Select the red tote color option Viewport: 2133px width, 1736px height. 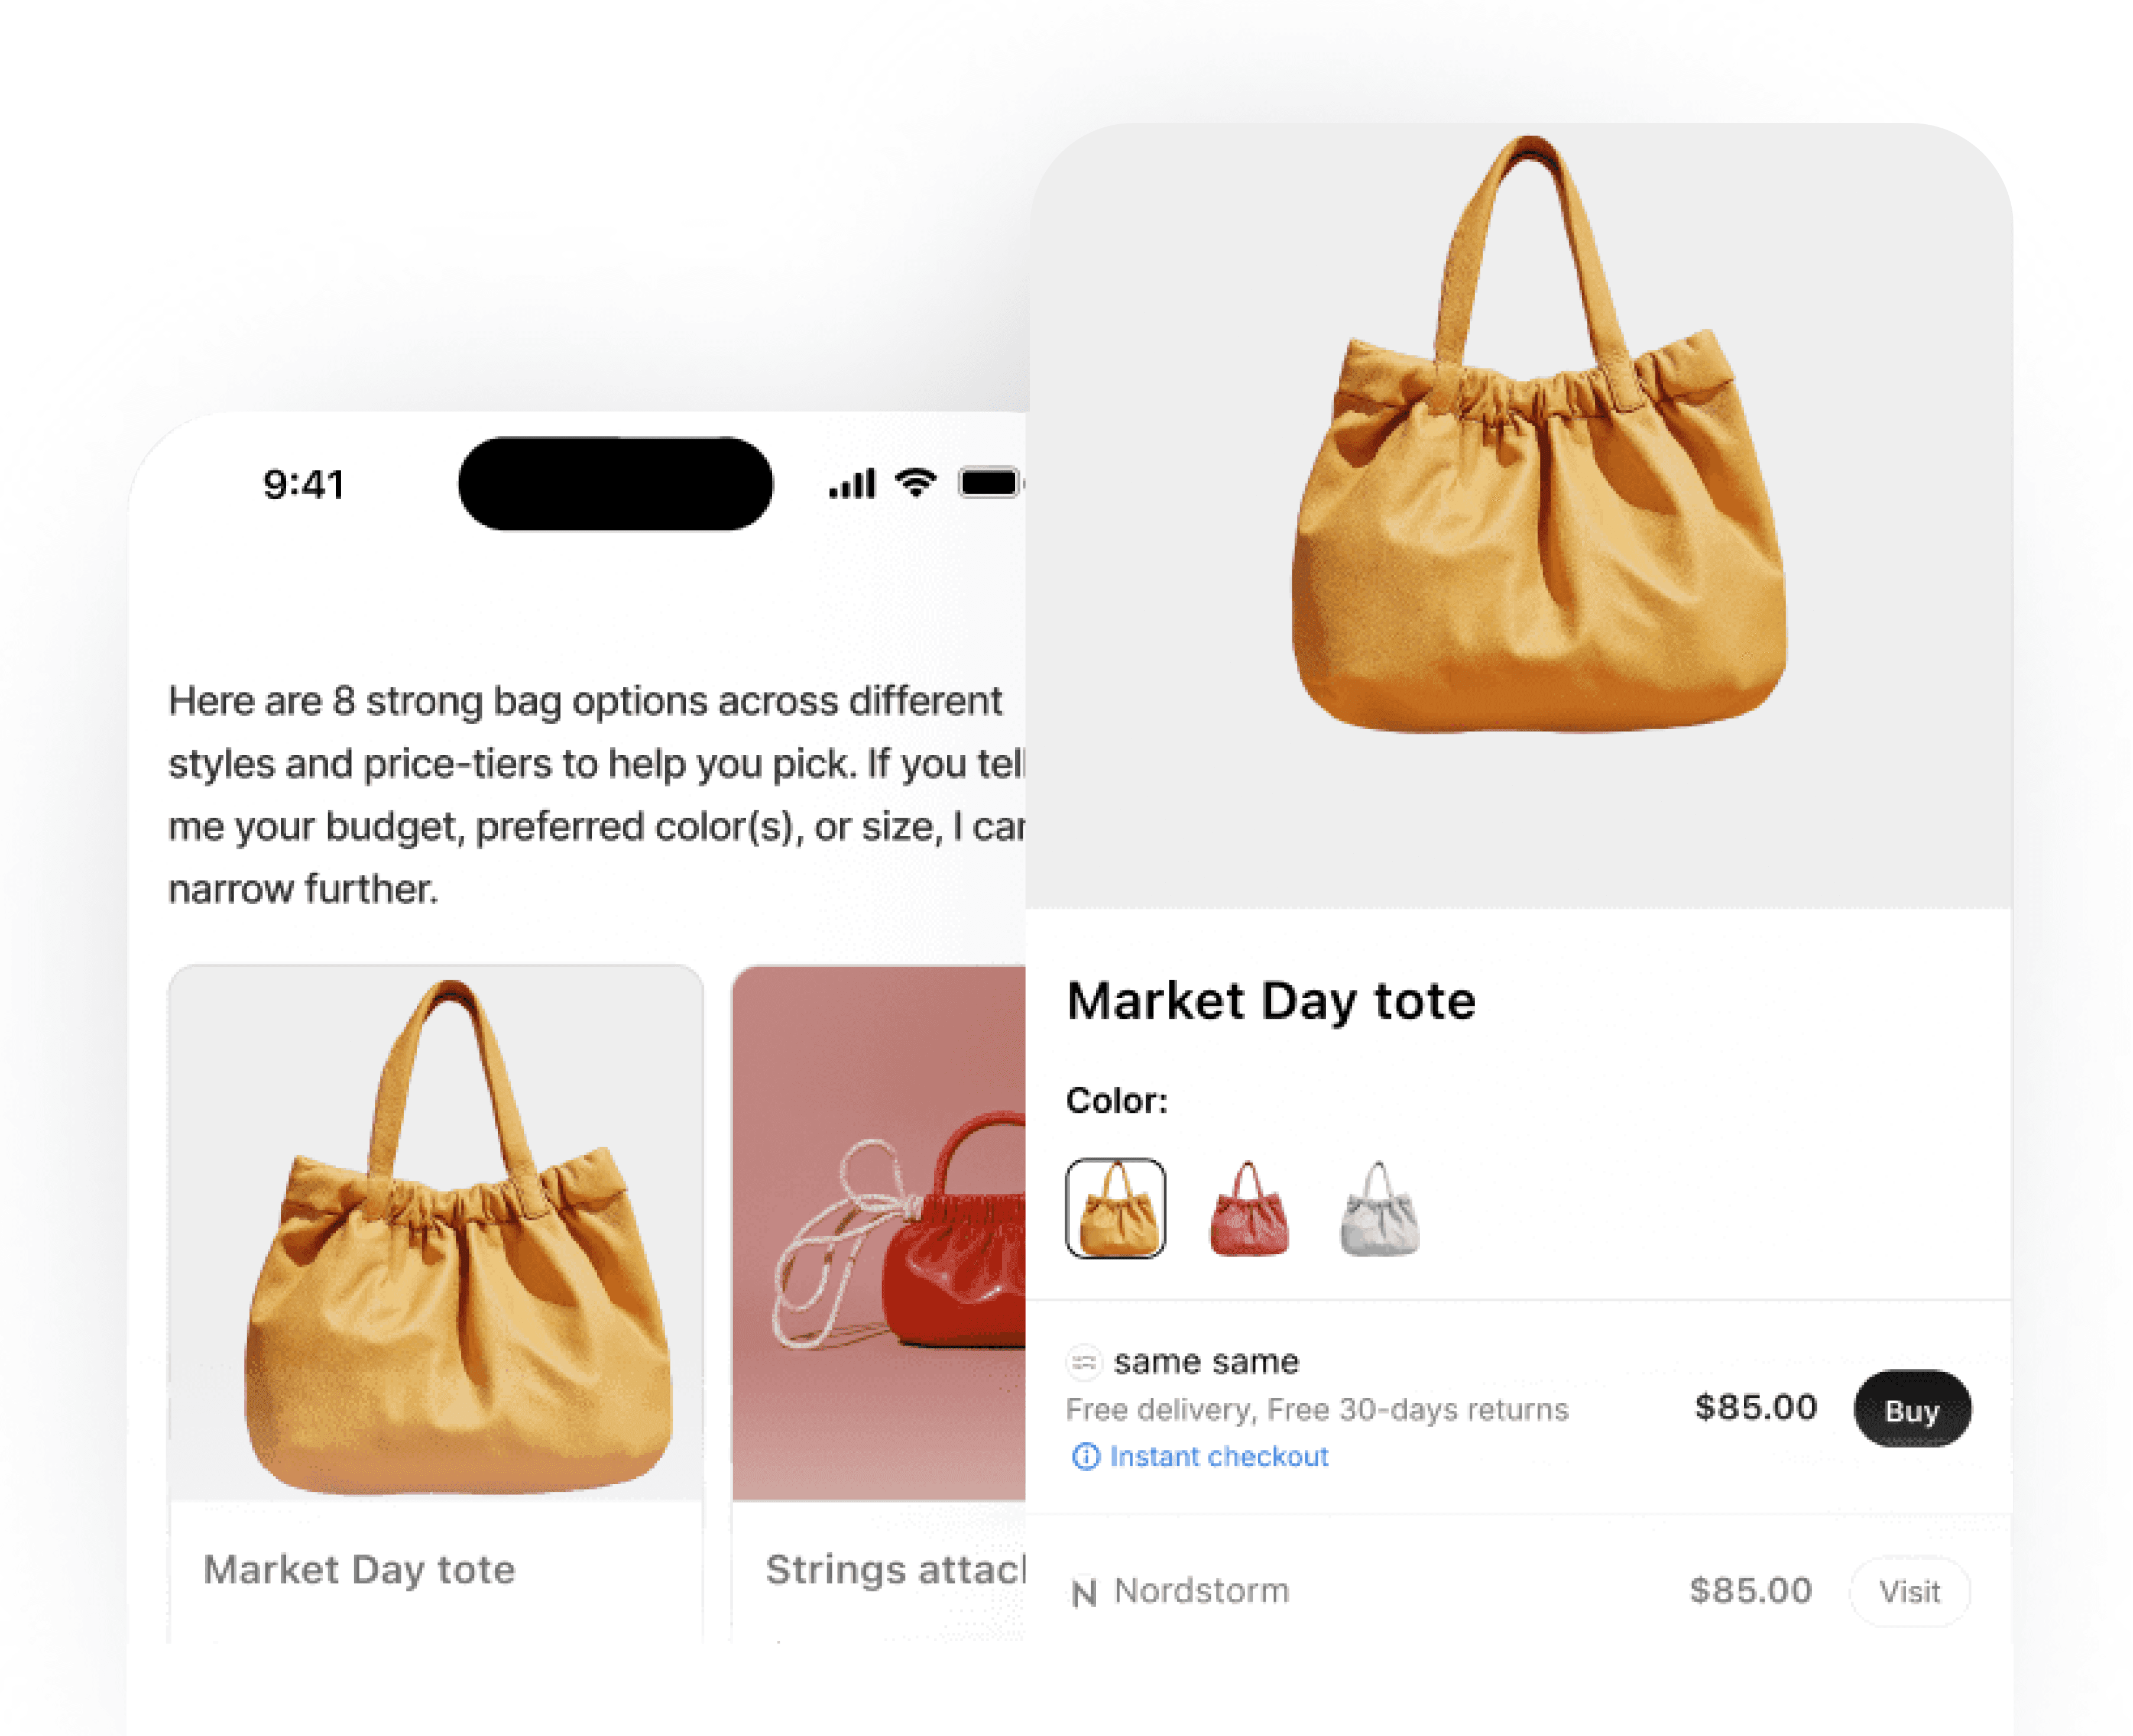click(x=1249, y=1208)
